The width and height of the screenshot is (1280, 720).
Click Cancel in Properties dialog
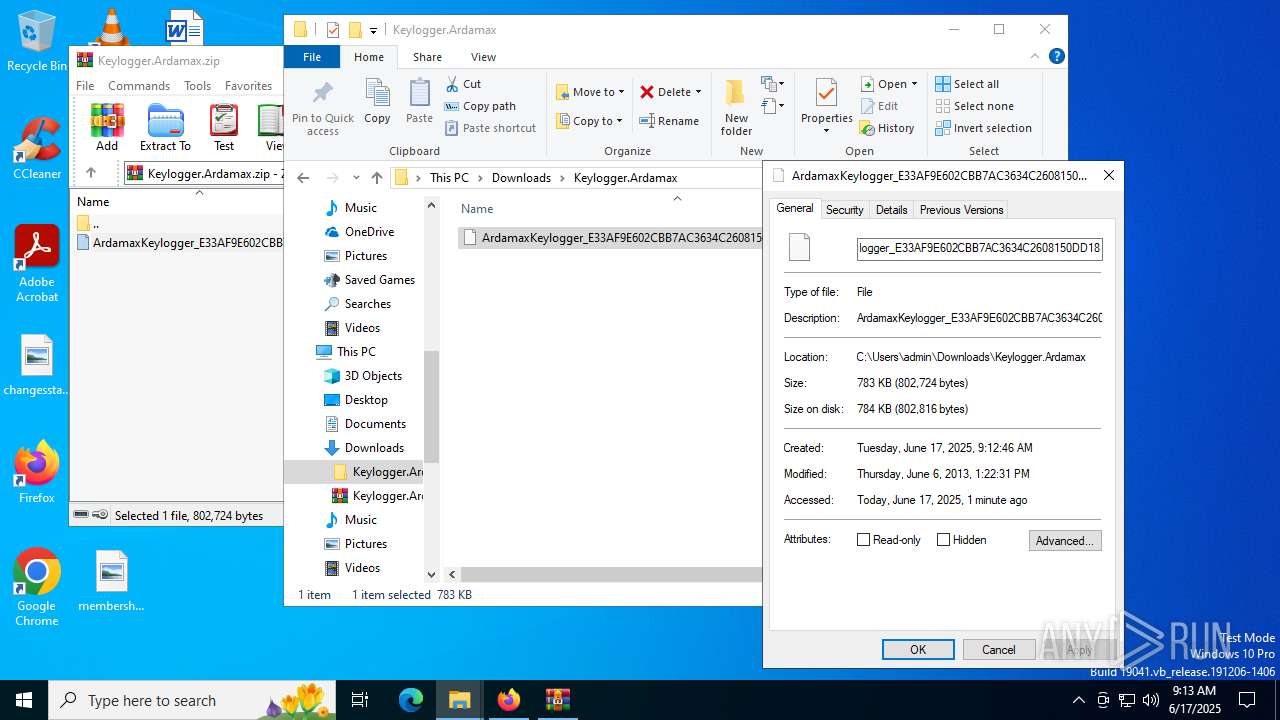998,650
